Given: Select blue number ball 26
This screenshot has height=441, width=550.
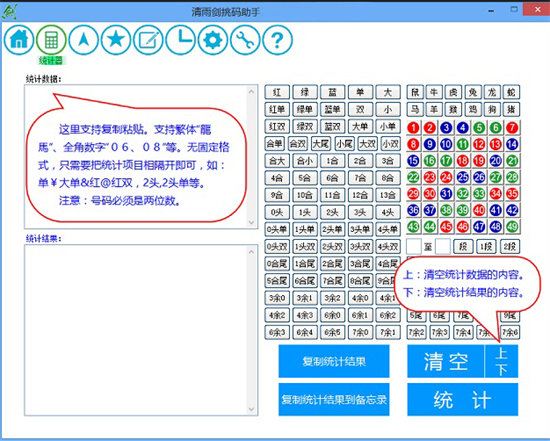Looking at the screenshot, I should [x=479, y=177].
